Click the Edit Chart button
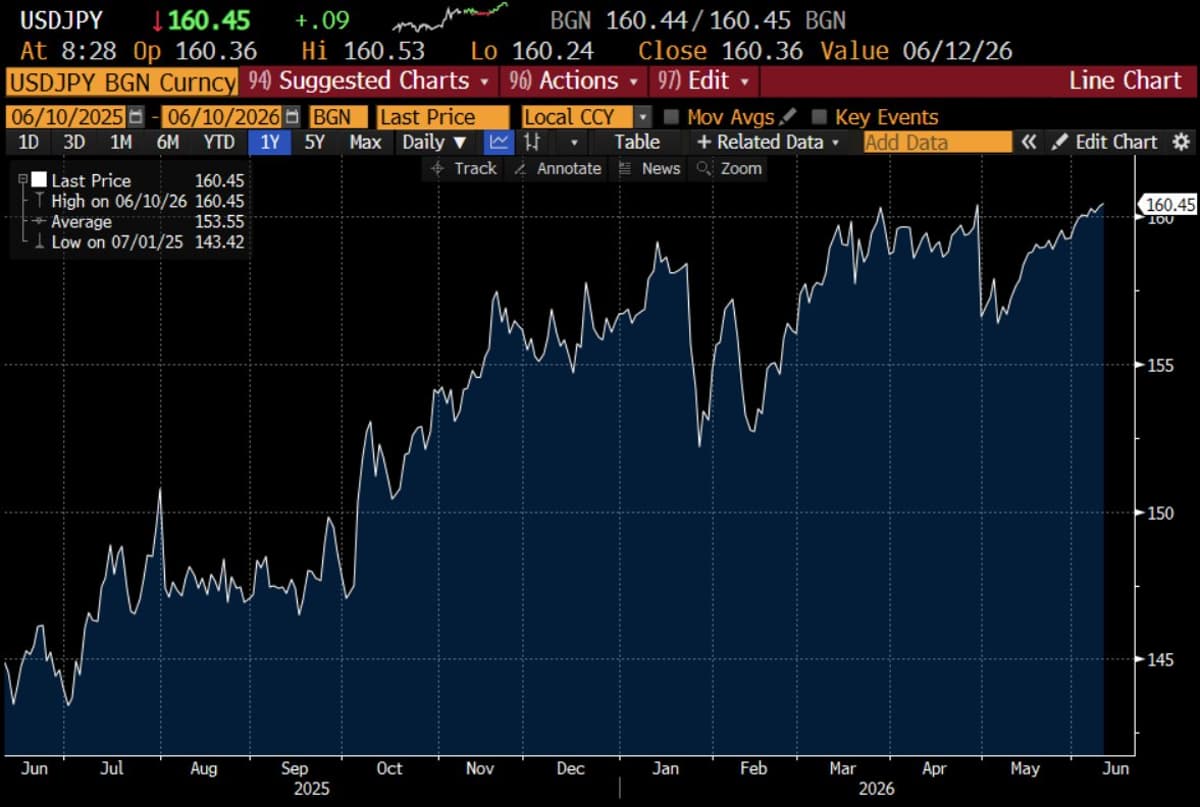 [x=1105, y=142]
